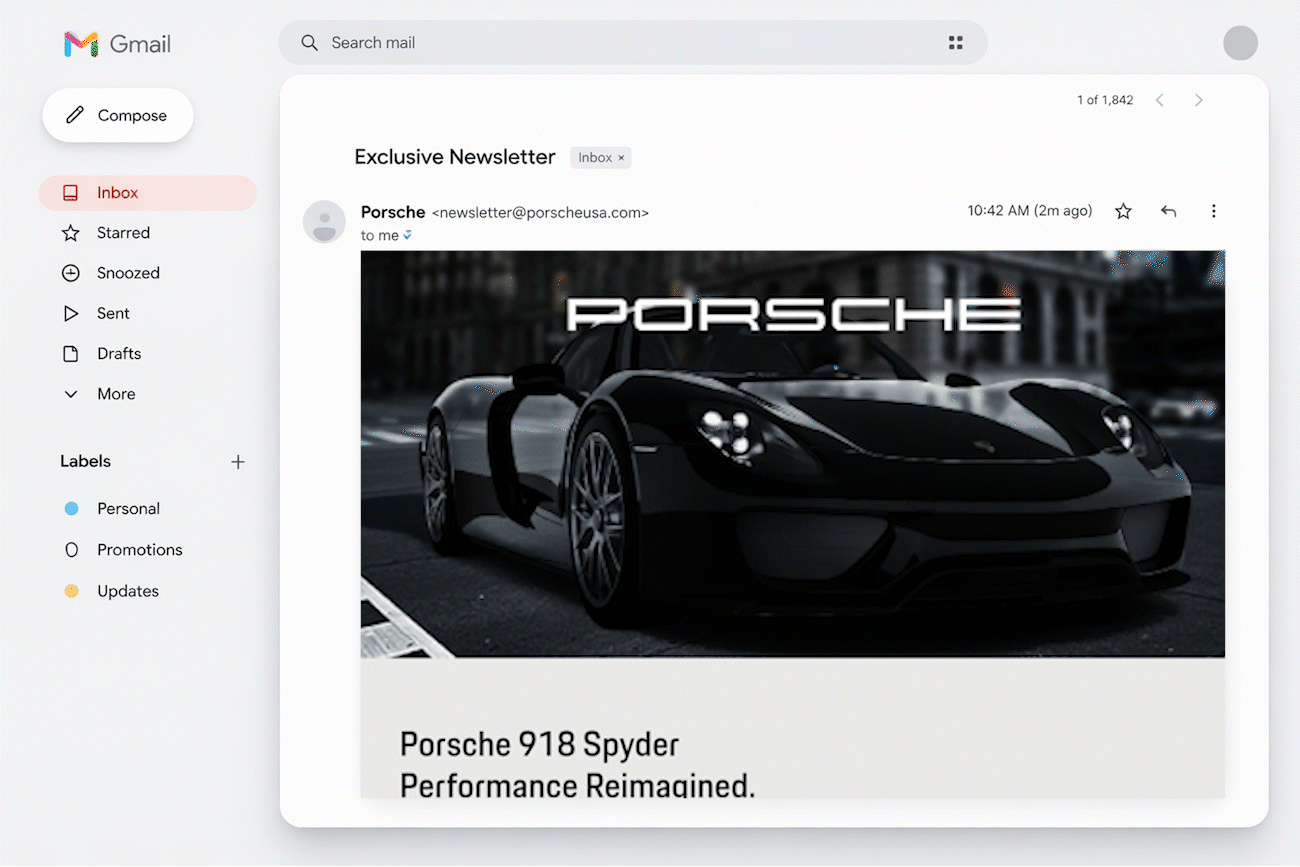This screenshot has width=1300, height=867.
Task: Remove the Inbox label tag
Action: (x=621, y=158)
